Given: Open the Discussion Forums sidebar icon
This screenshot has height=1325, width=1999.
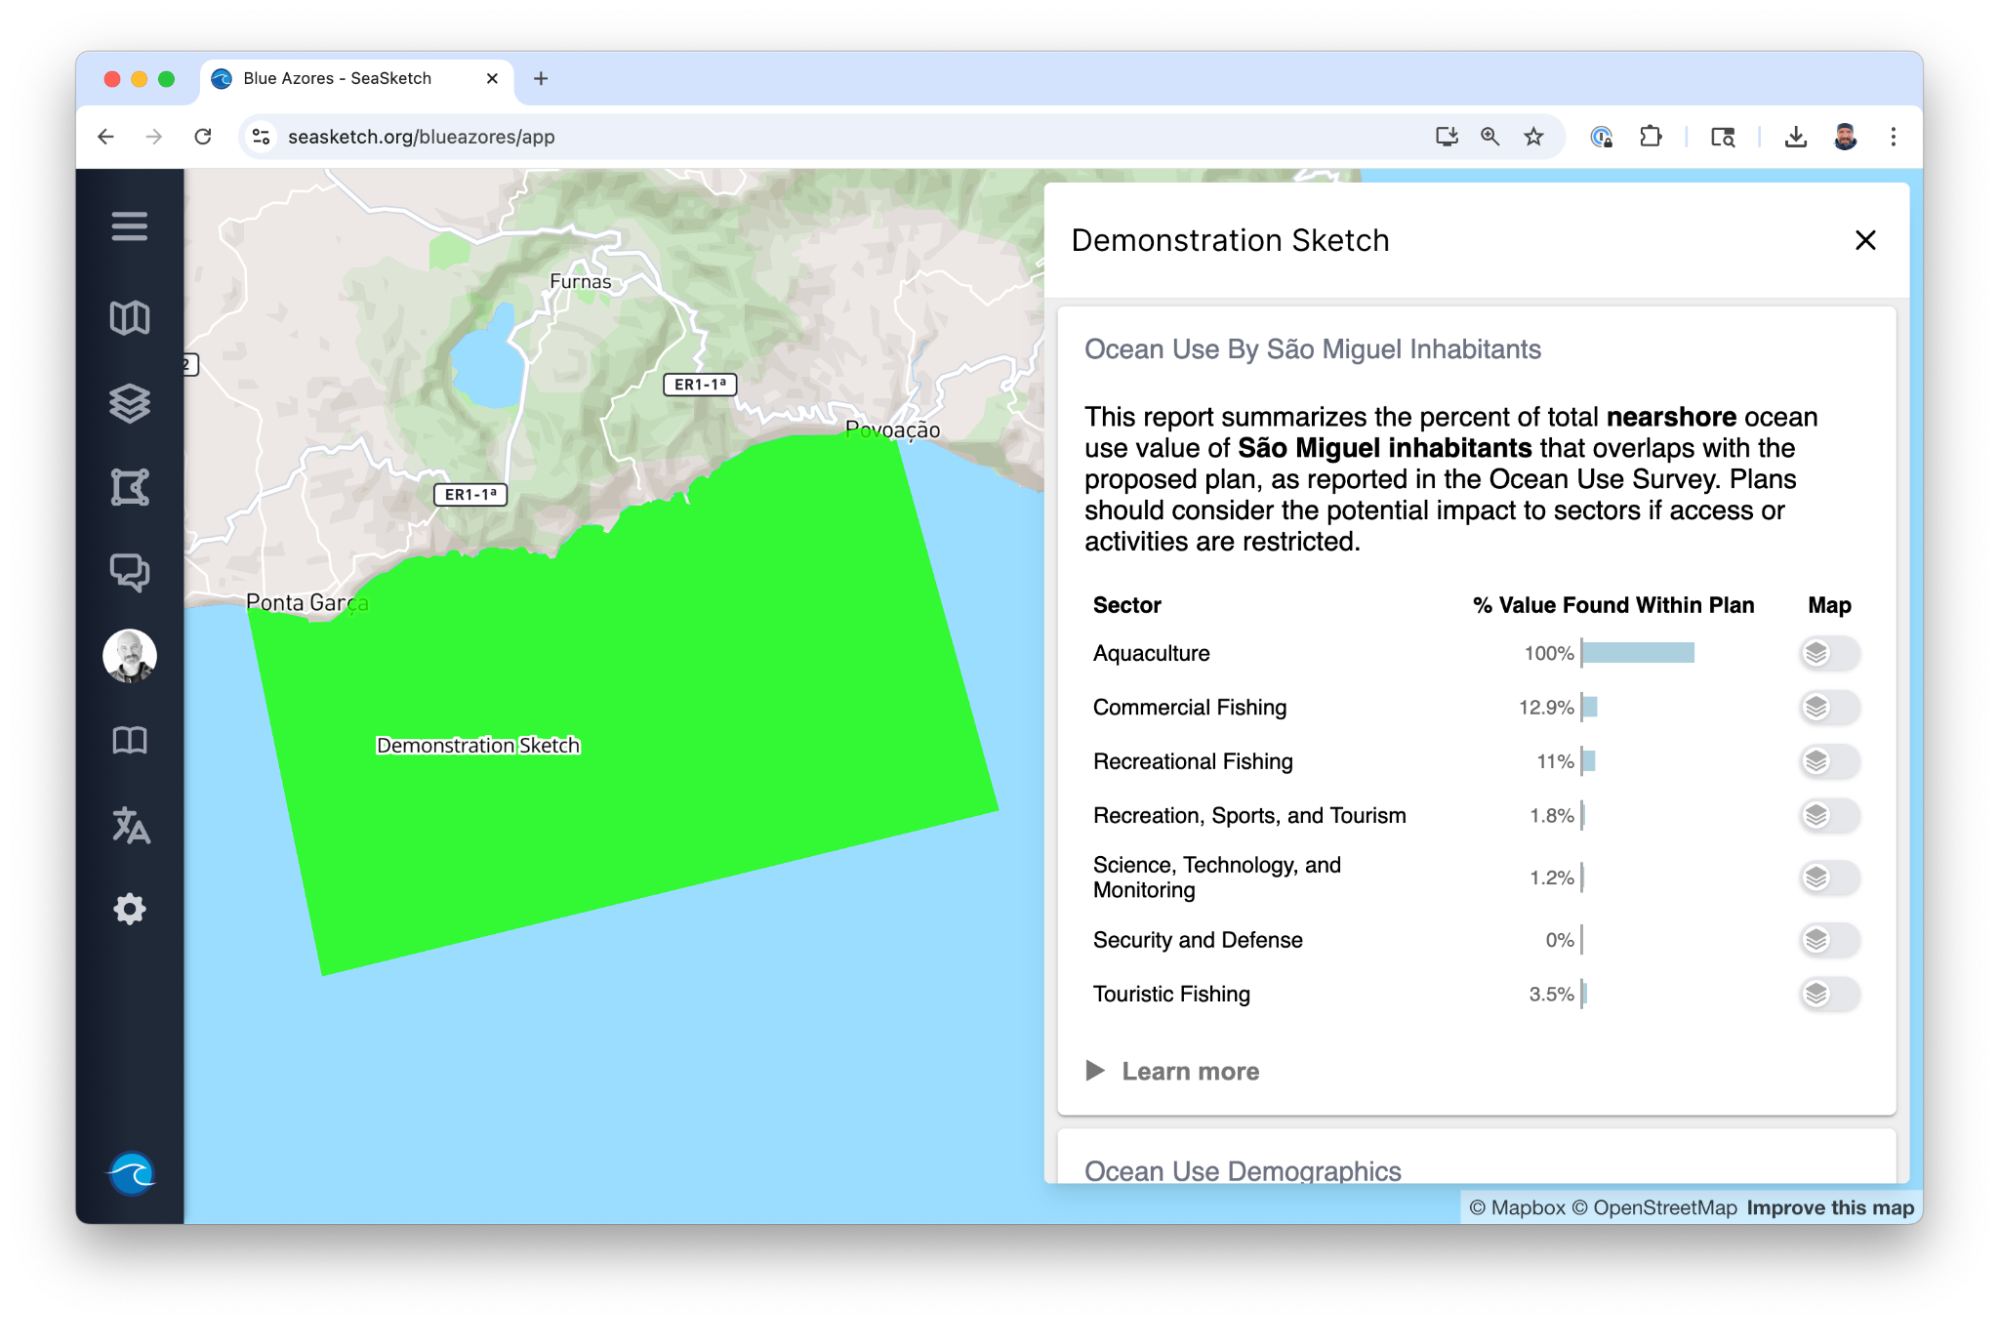Looking at the screenshot, I should coord(129,572).
